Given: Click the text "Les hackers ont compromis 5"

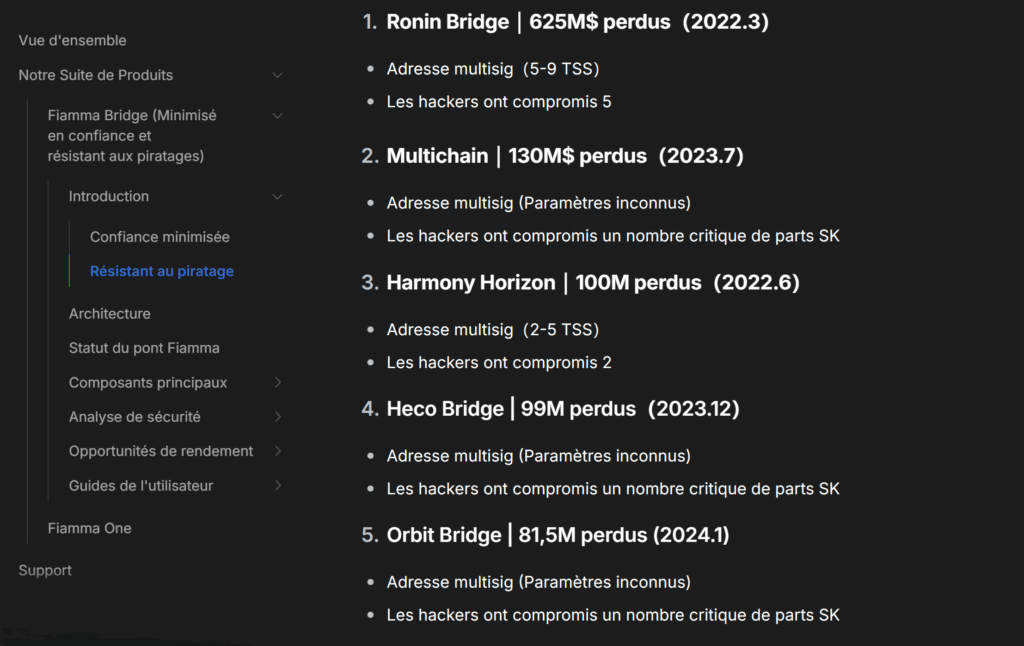Looking at the screenshot, I should 499,102.
